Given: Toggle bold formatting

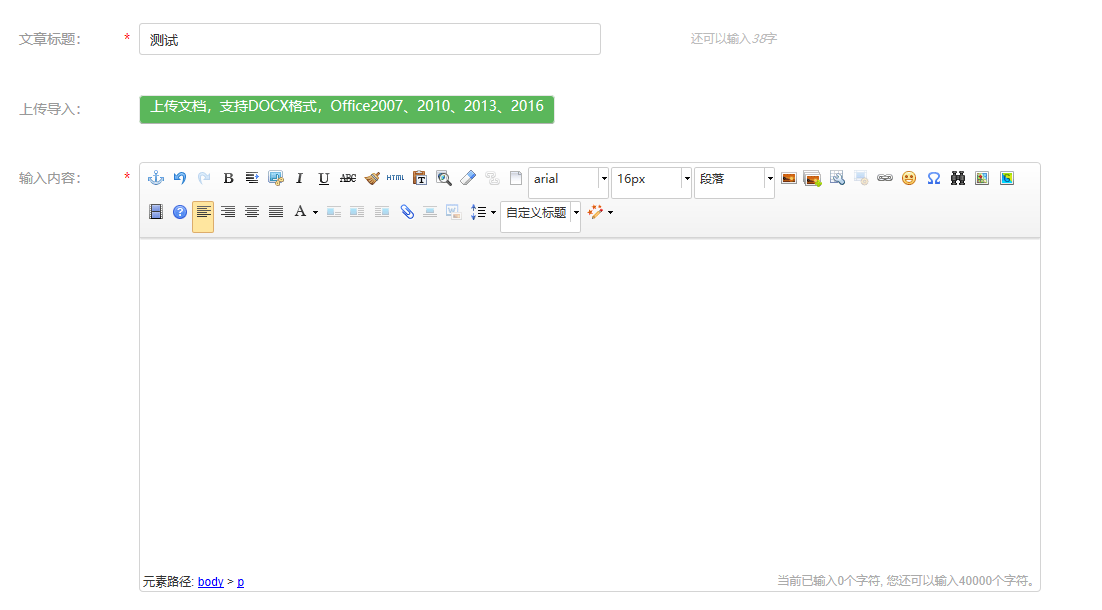Looking at the screenshot, I should coord(228,178).
